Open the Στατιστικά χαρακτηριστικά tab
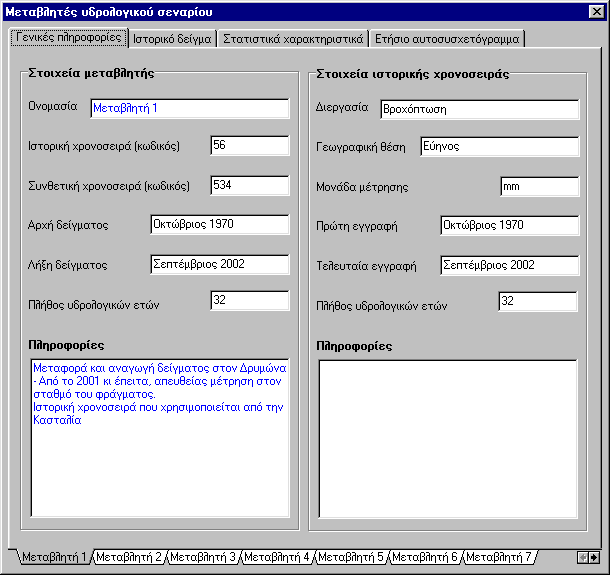This screenshot has width=610, height=575. (293, 39)
